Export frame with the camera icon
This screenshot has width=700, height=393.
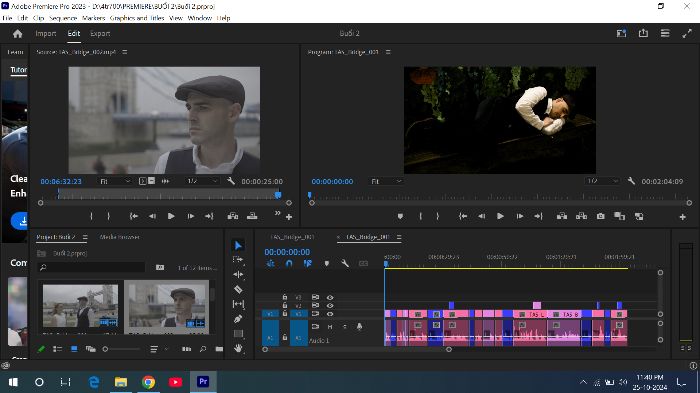tap(601, 216)
